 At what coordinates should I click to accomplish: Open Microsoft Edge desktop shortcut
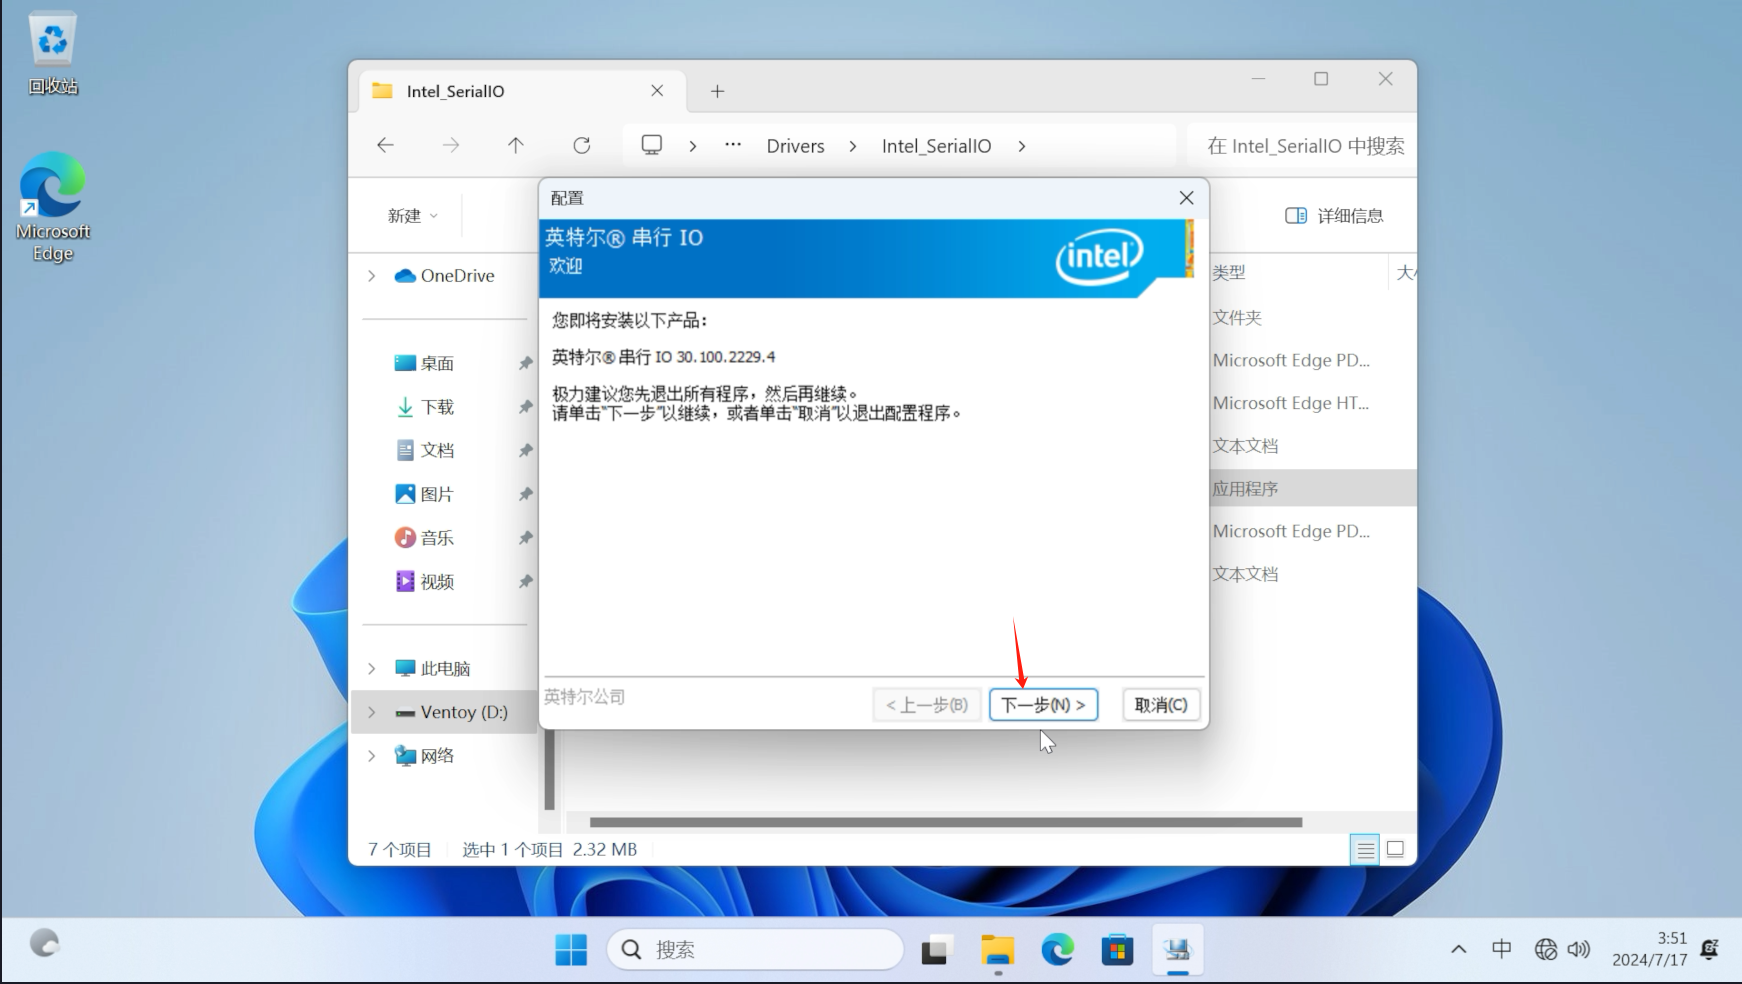pos(52,207)
